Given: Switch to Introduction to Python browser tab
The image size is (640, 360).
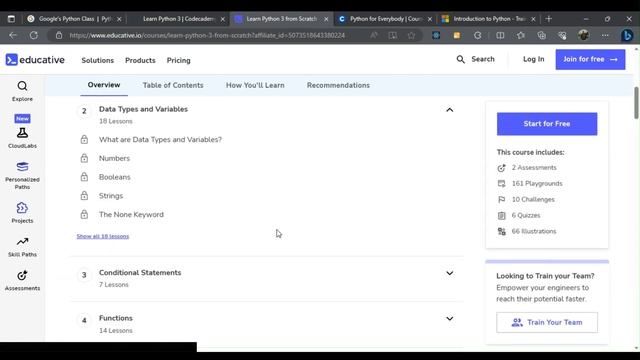Looking at the screenshot, I should tap(489, 19).
